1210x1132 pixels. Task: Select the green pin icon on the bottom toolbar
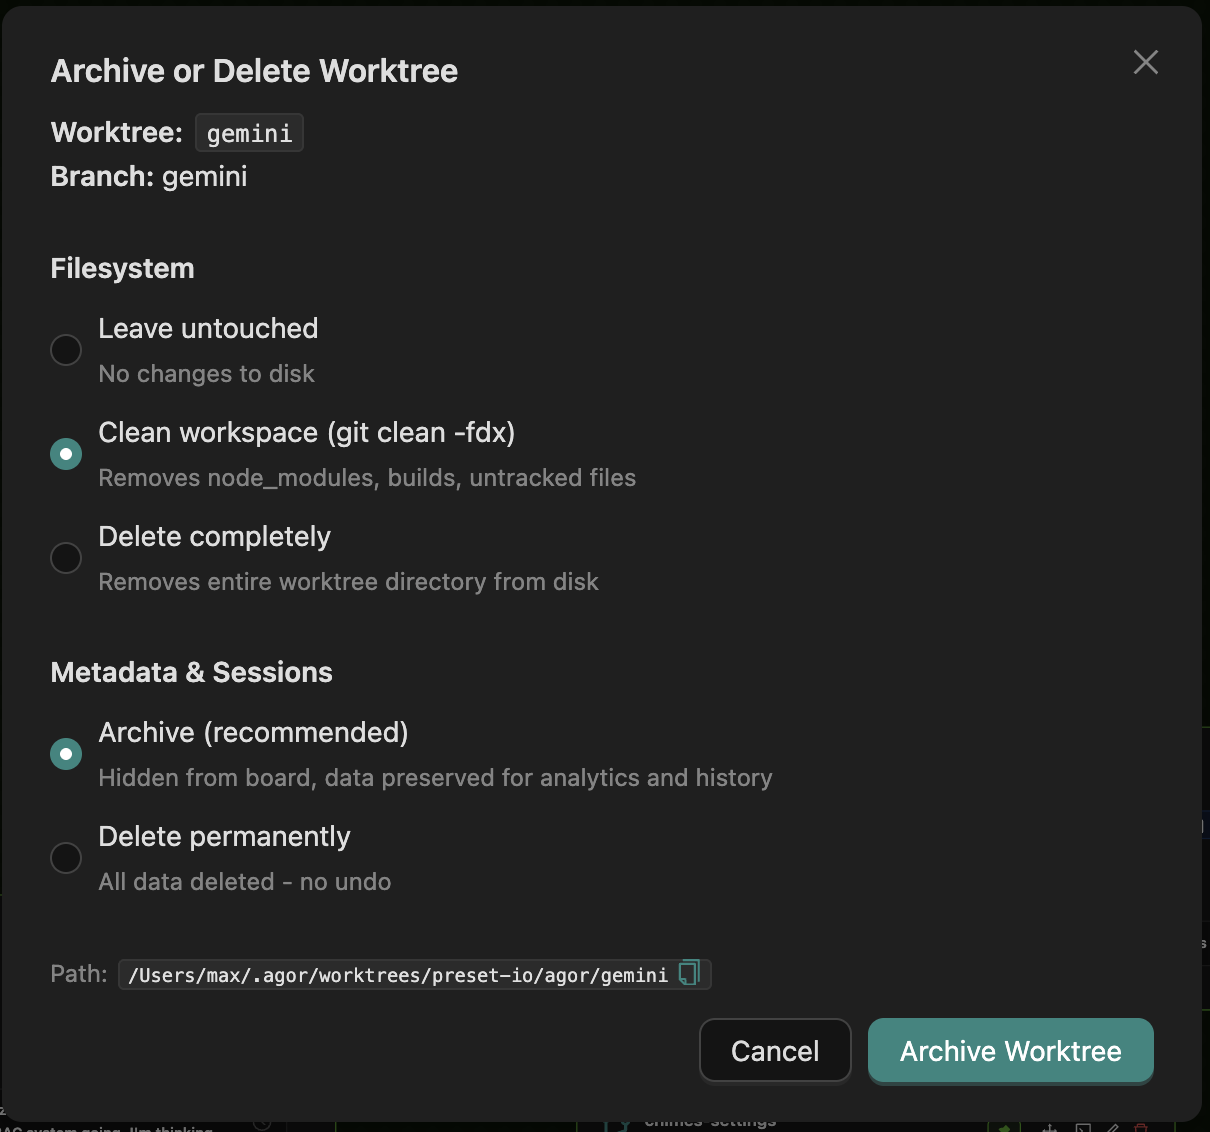1004,1128
